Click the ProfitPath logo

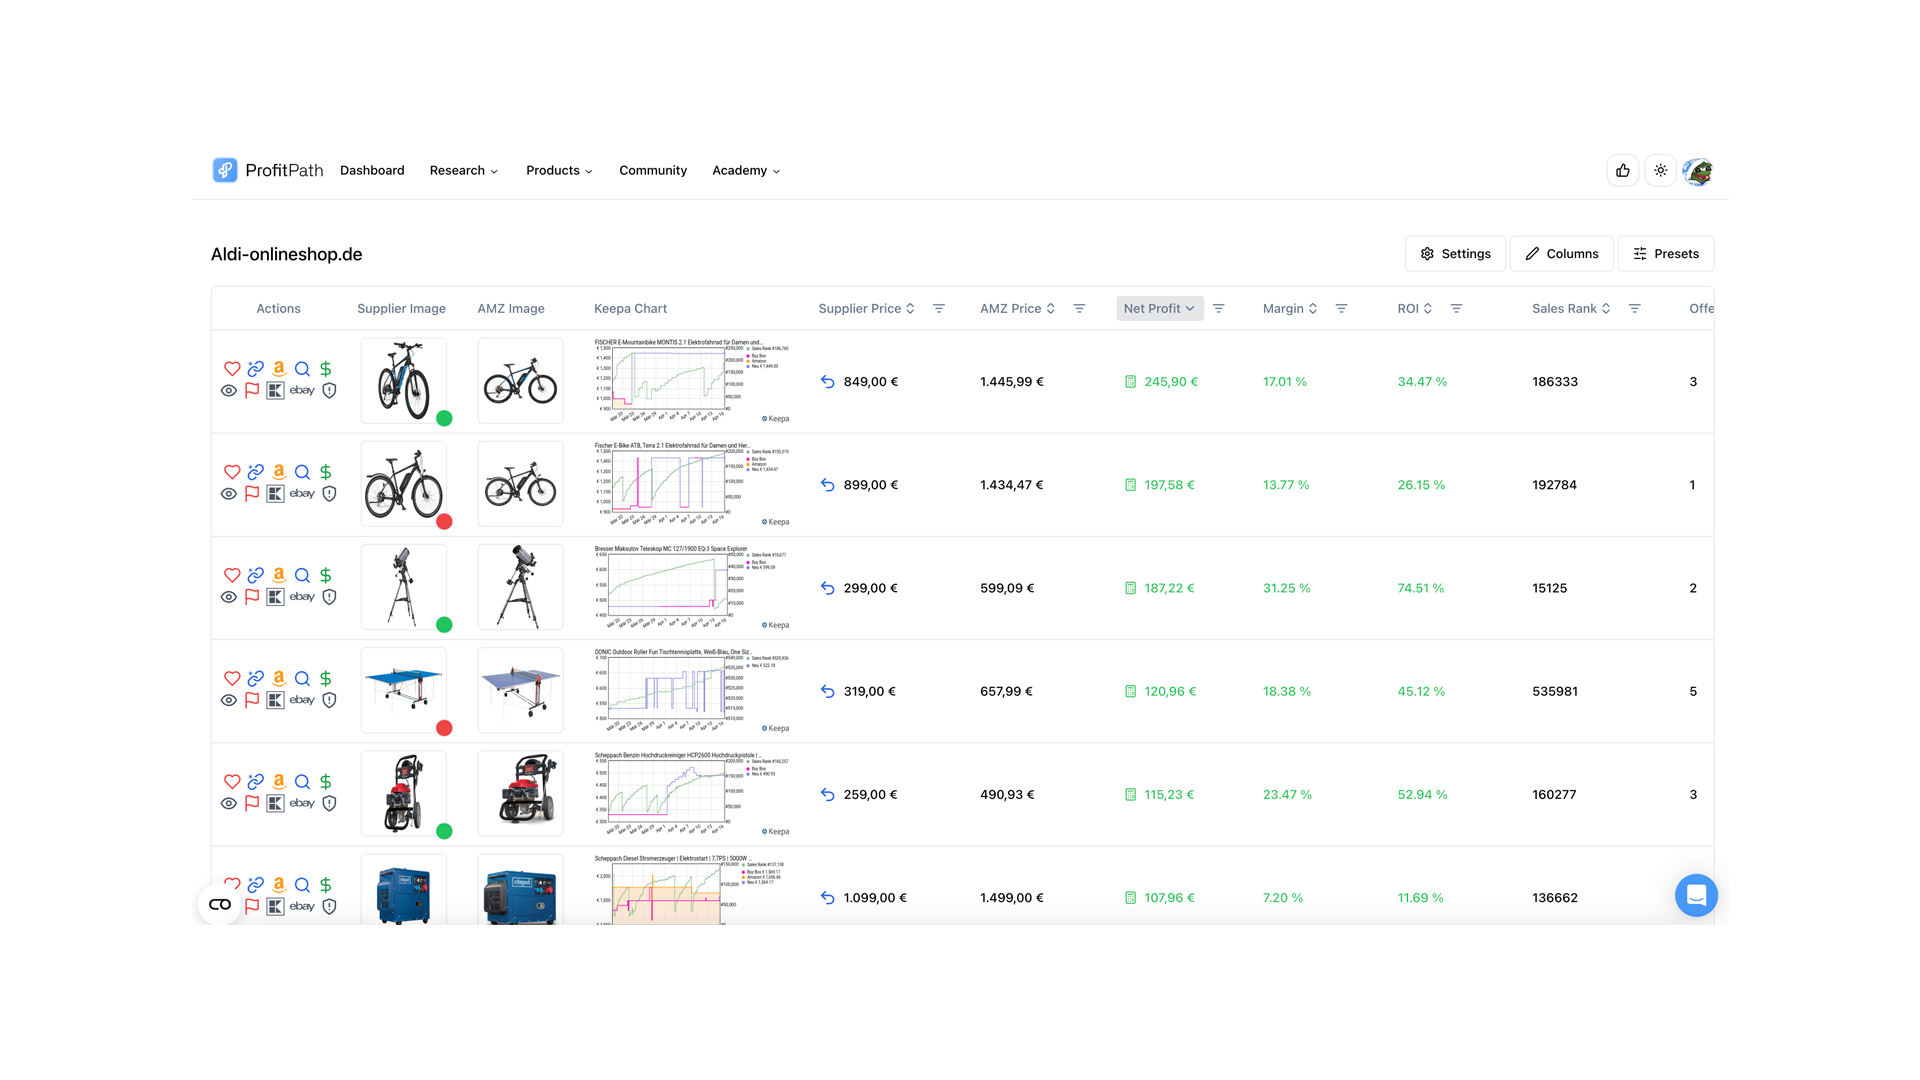coord(268,171)
